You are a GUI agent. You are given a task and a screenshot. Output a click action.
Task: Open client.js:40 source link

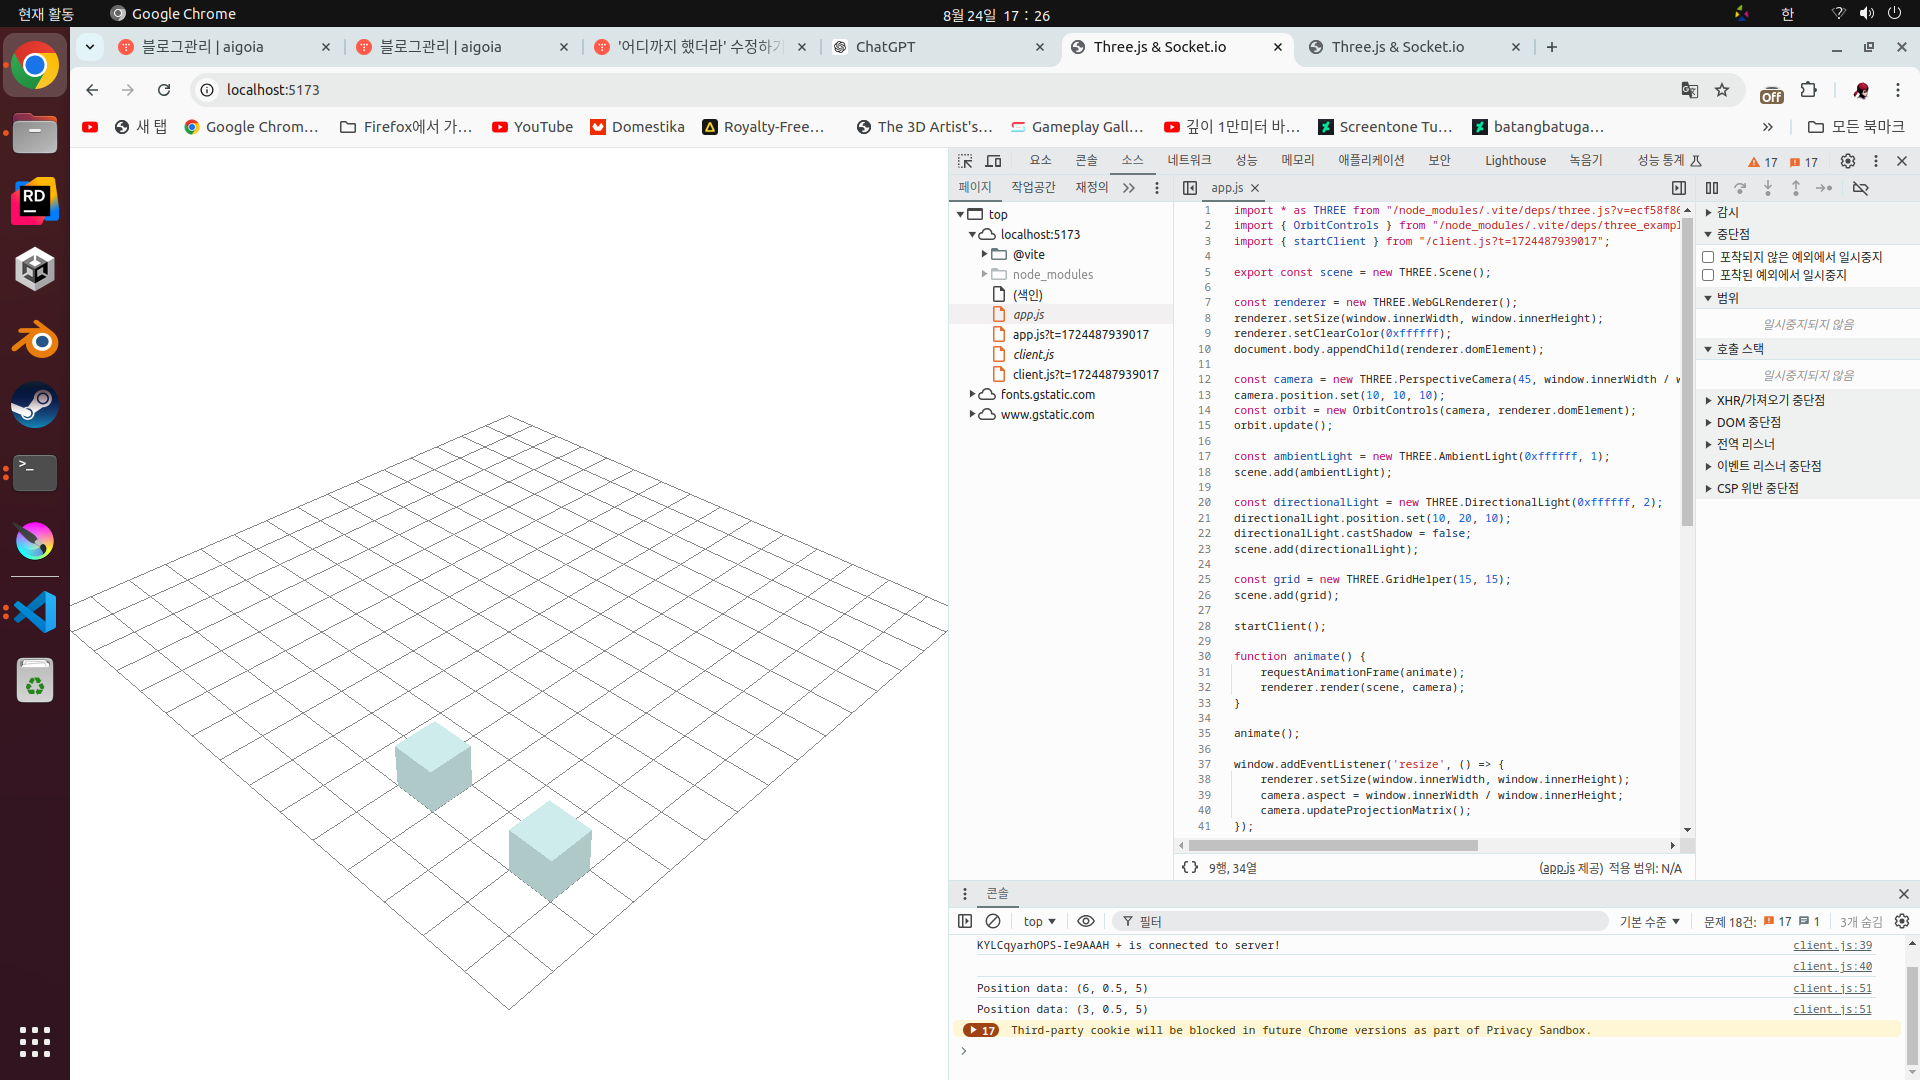point(1832,966)
